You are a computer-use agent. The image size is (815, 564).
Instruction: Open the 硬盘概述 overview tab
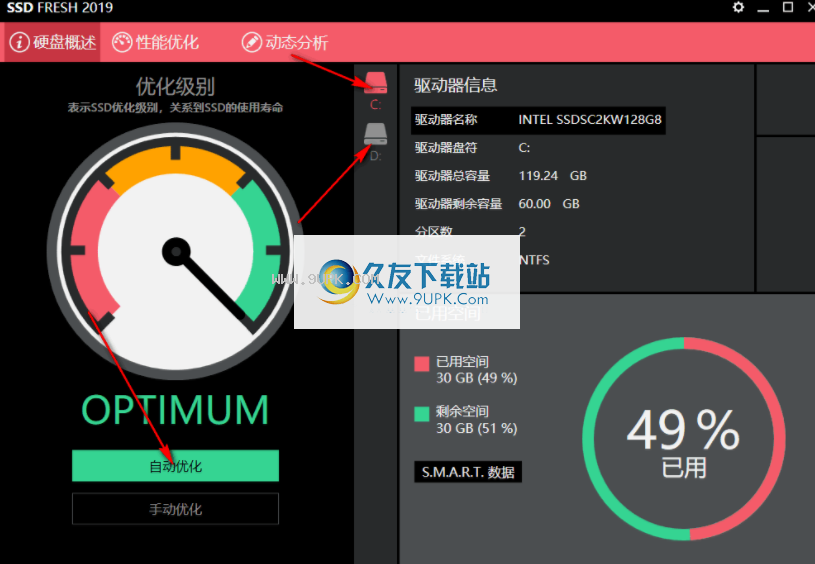point(52,42)
